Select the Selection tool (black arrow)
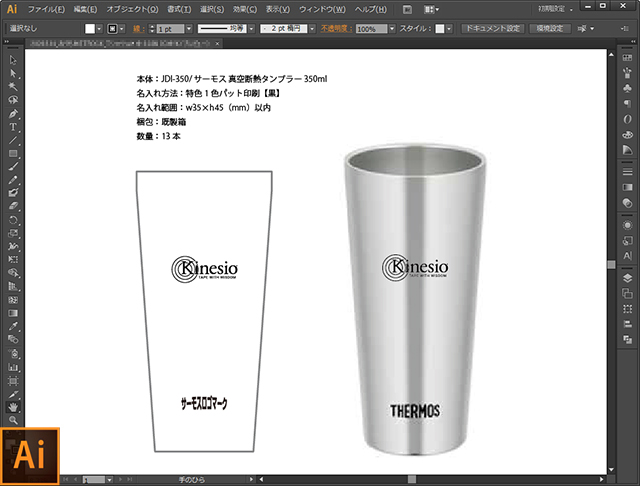Image resolution: width=640 pixels, height=486 pixels. click(x=13, y=60)
